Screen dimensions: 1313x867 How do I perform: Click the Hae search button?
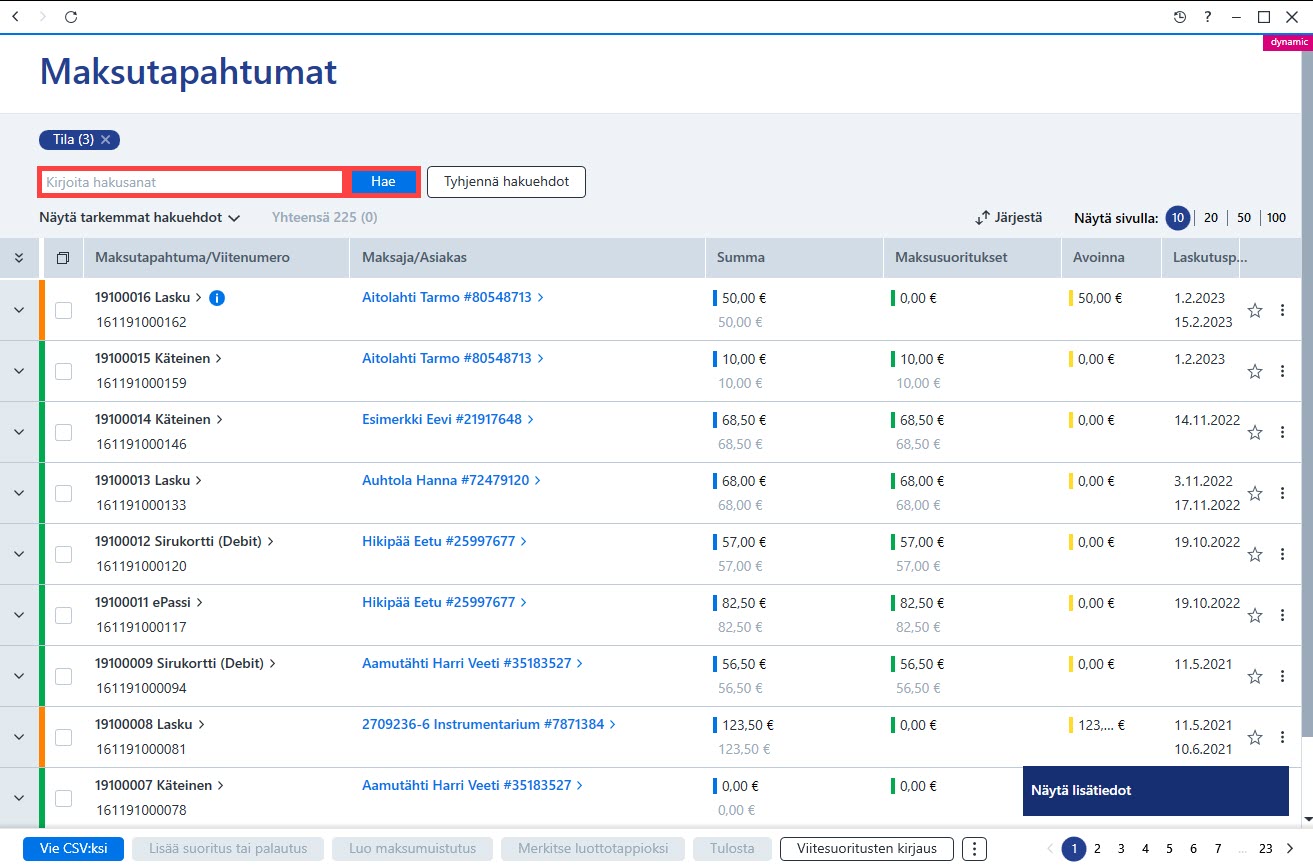383,182
